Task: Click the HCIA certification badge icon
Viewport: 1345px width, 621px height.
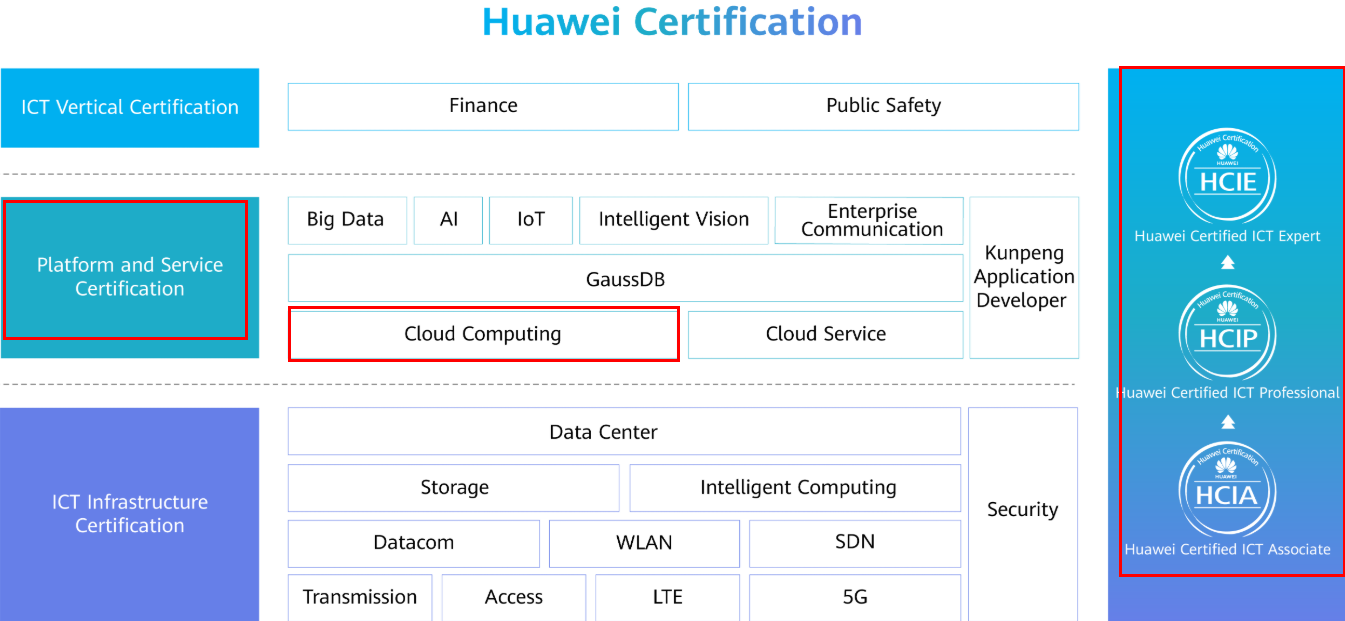Action: click(1227, 489)
